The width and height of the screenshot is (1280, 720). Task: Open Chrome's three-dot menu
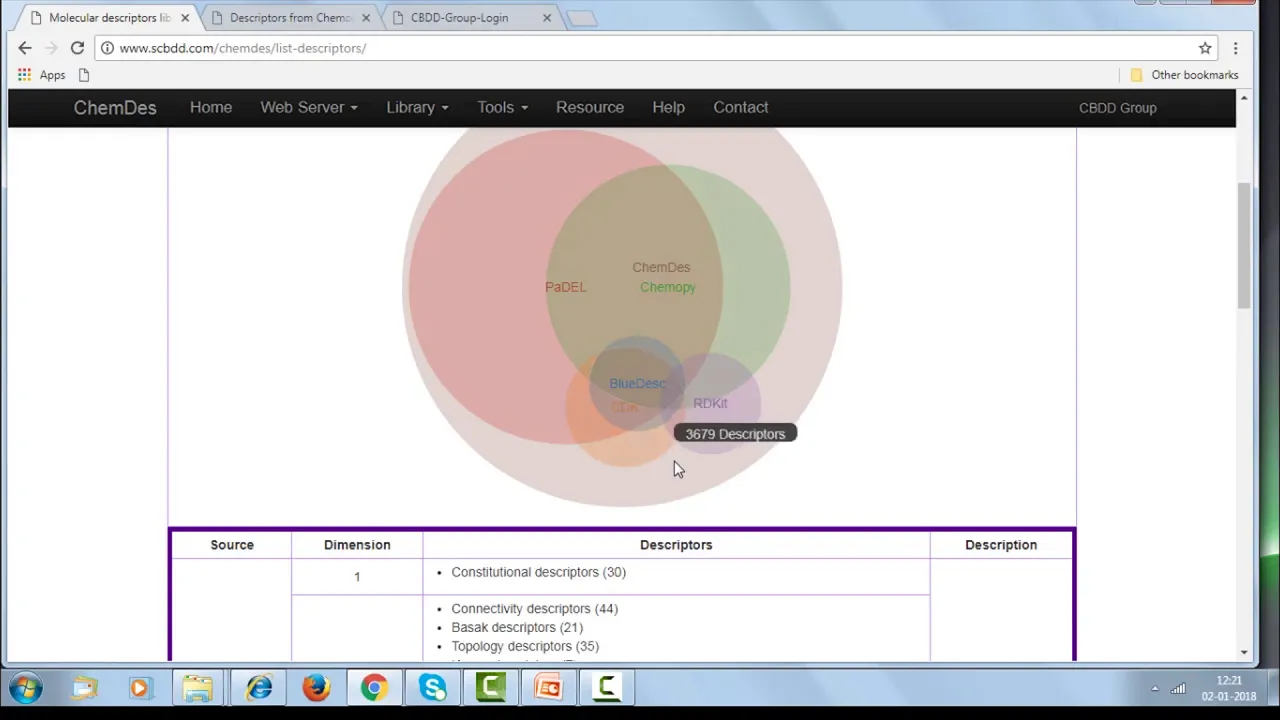[x=1235, y=48]
